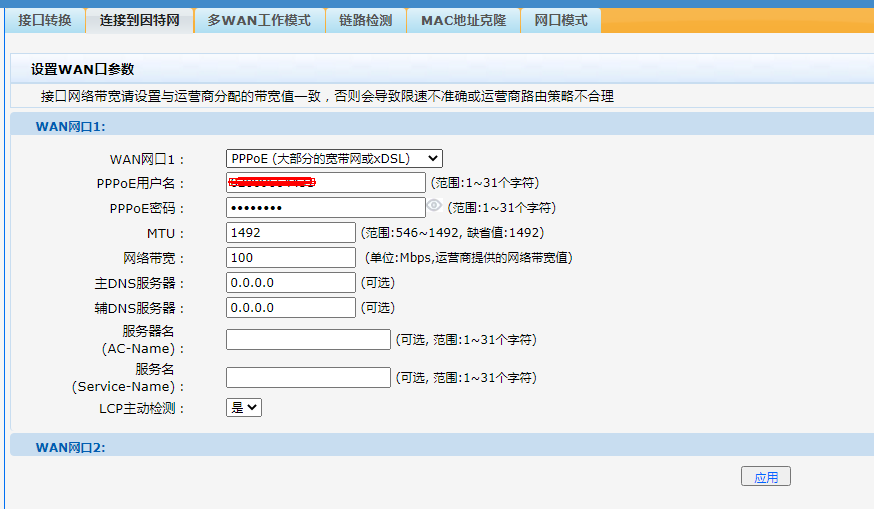Switch to the 网口模式 tab
The image size is (874, 509).
click(561, 21)
